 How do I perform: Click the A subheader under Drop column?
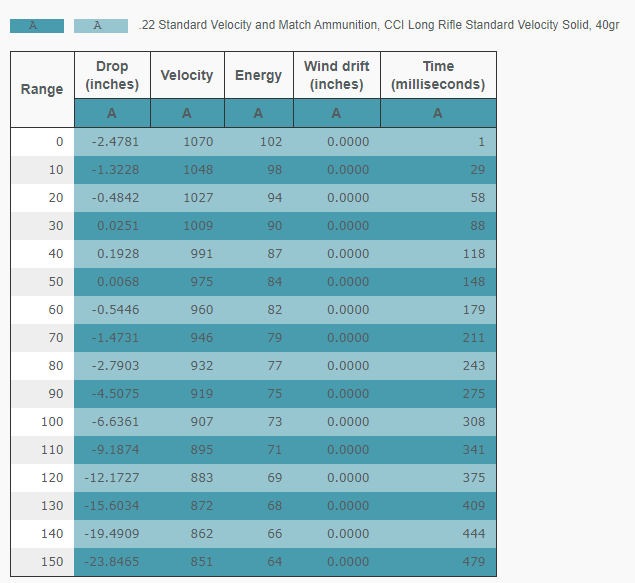coord(112,113)
